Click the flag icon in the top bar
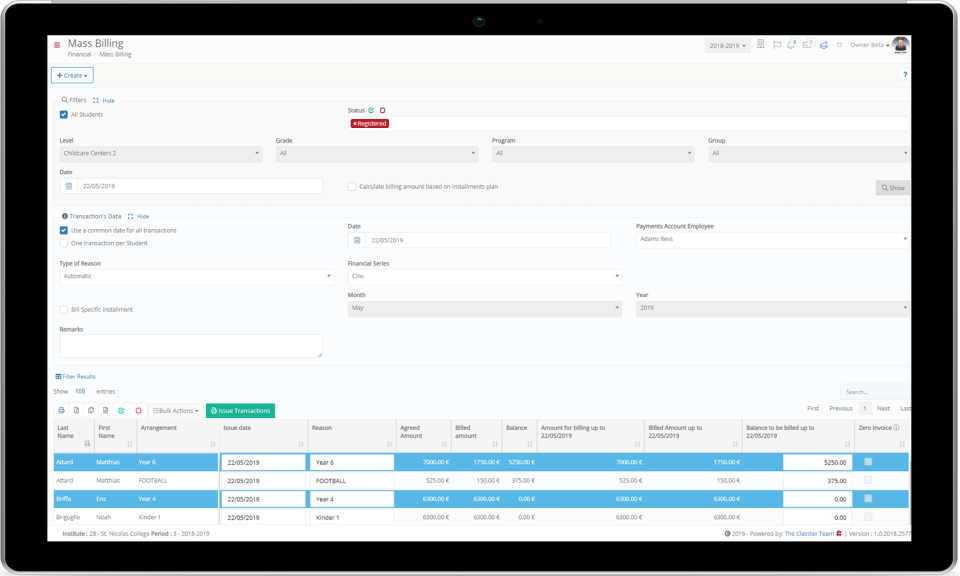960x576 pixels. (777, 44)
